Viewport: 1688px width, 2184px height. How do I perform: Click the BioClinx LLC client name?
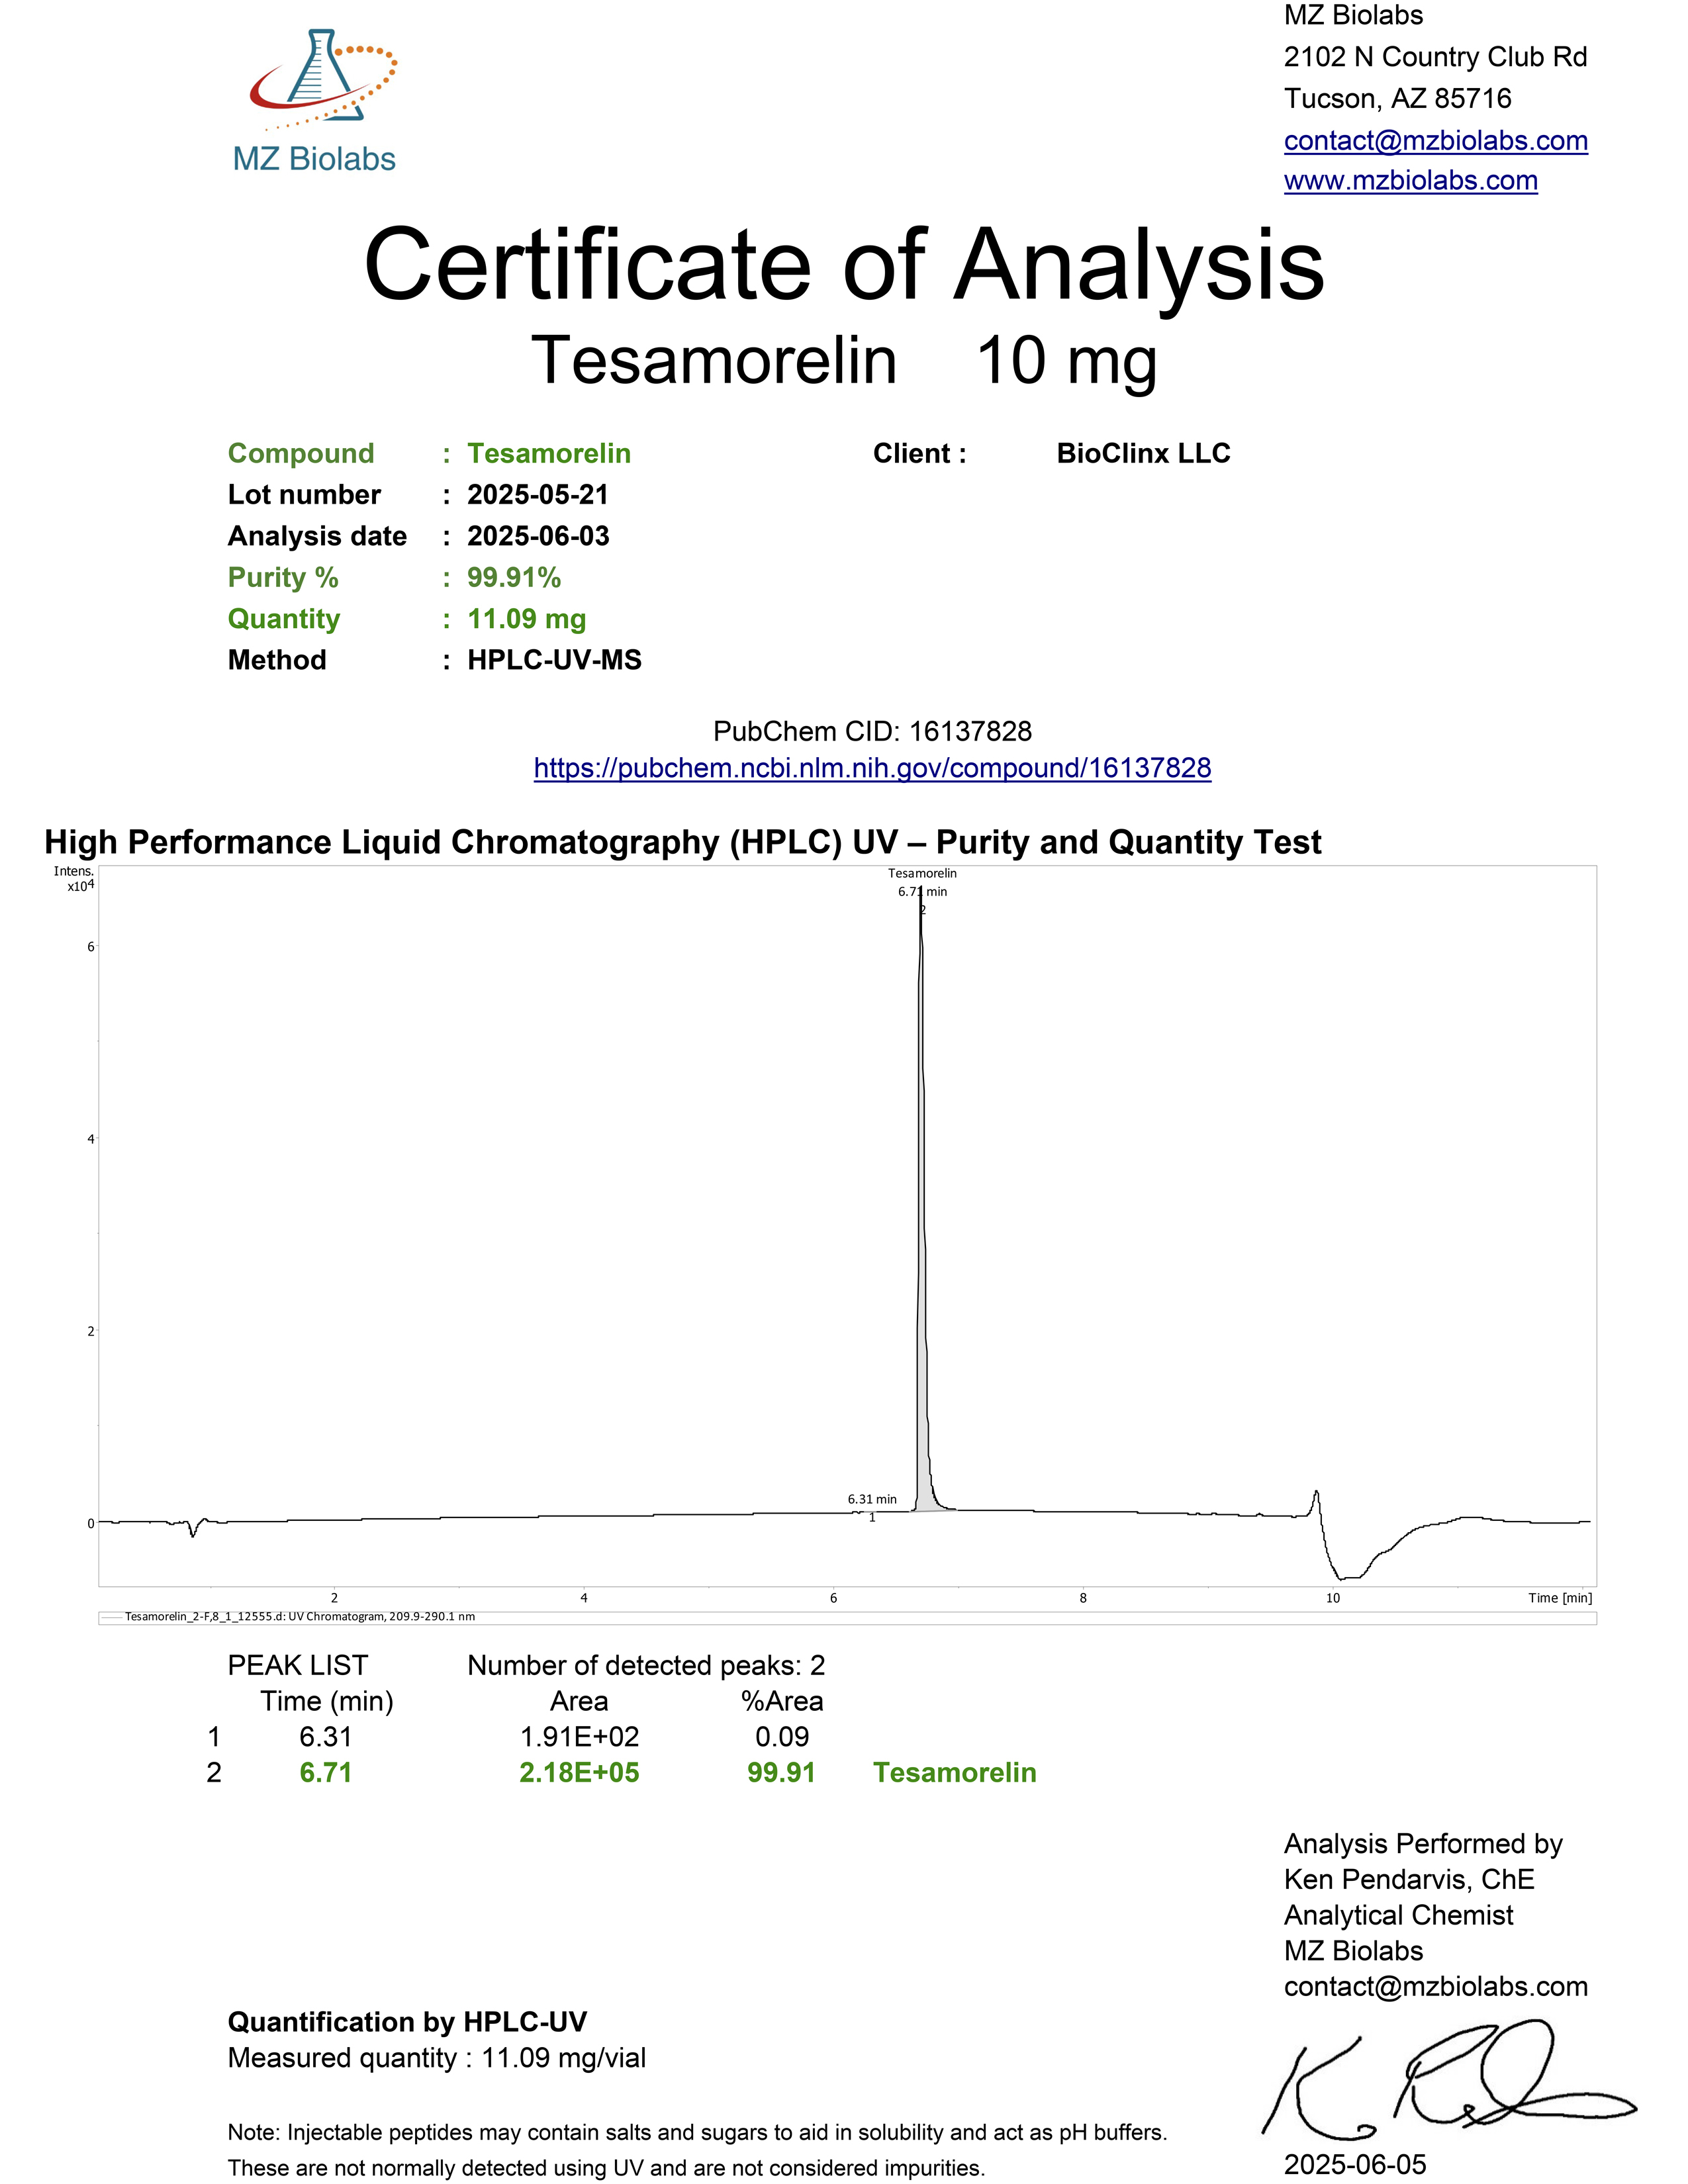[1143, 454]
